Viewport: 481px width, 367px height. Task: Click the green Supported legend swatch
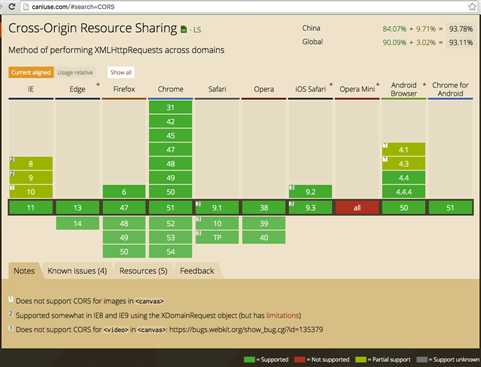(x=249, y=360)
